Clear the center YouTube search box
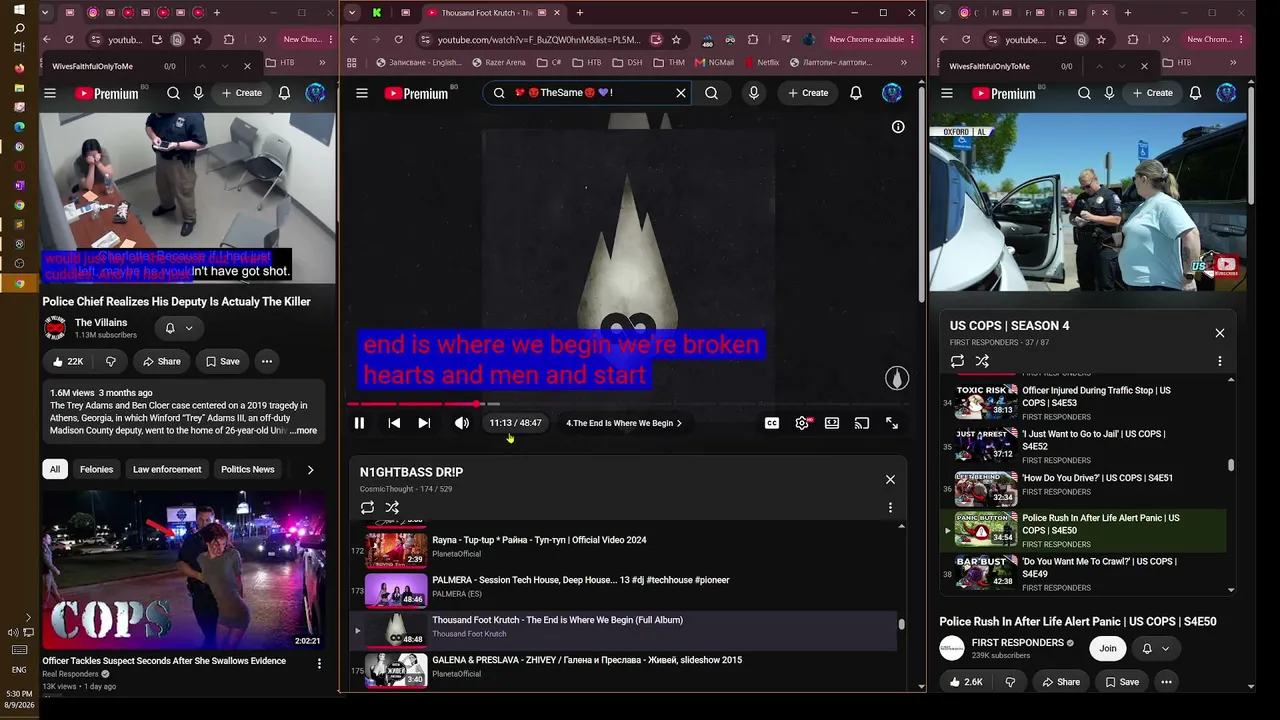 coord(681,93)
